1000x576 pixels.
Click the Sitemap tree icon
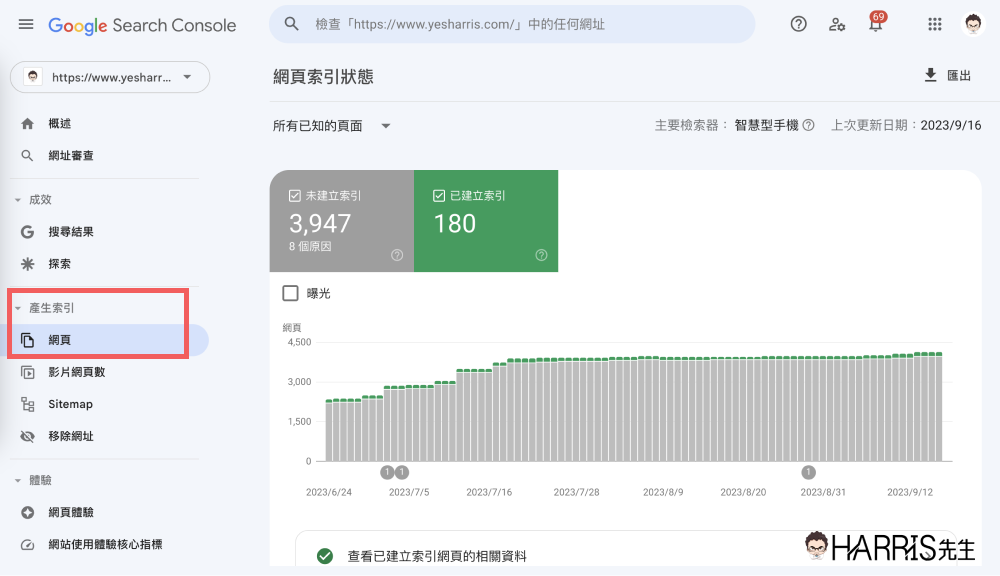point(27,404)
